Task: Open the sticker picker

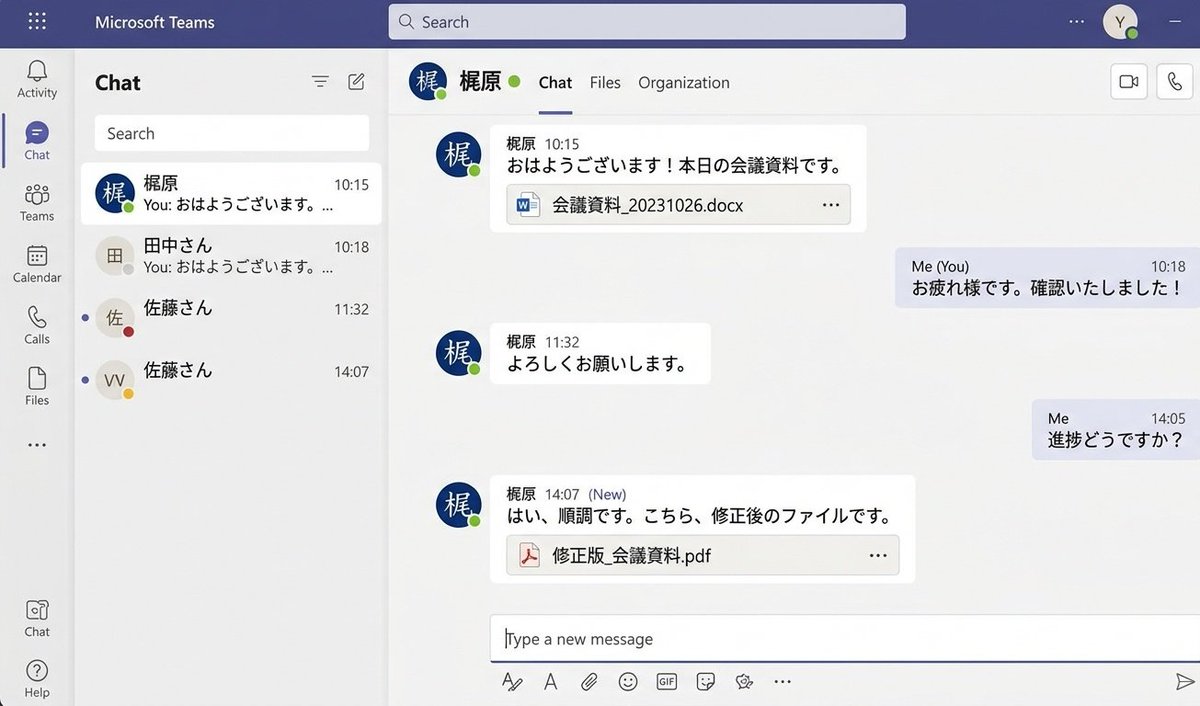Action: 706,682
